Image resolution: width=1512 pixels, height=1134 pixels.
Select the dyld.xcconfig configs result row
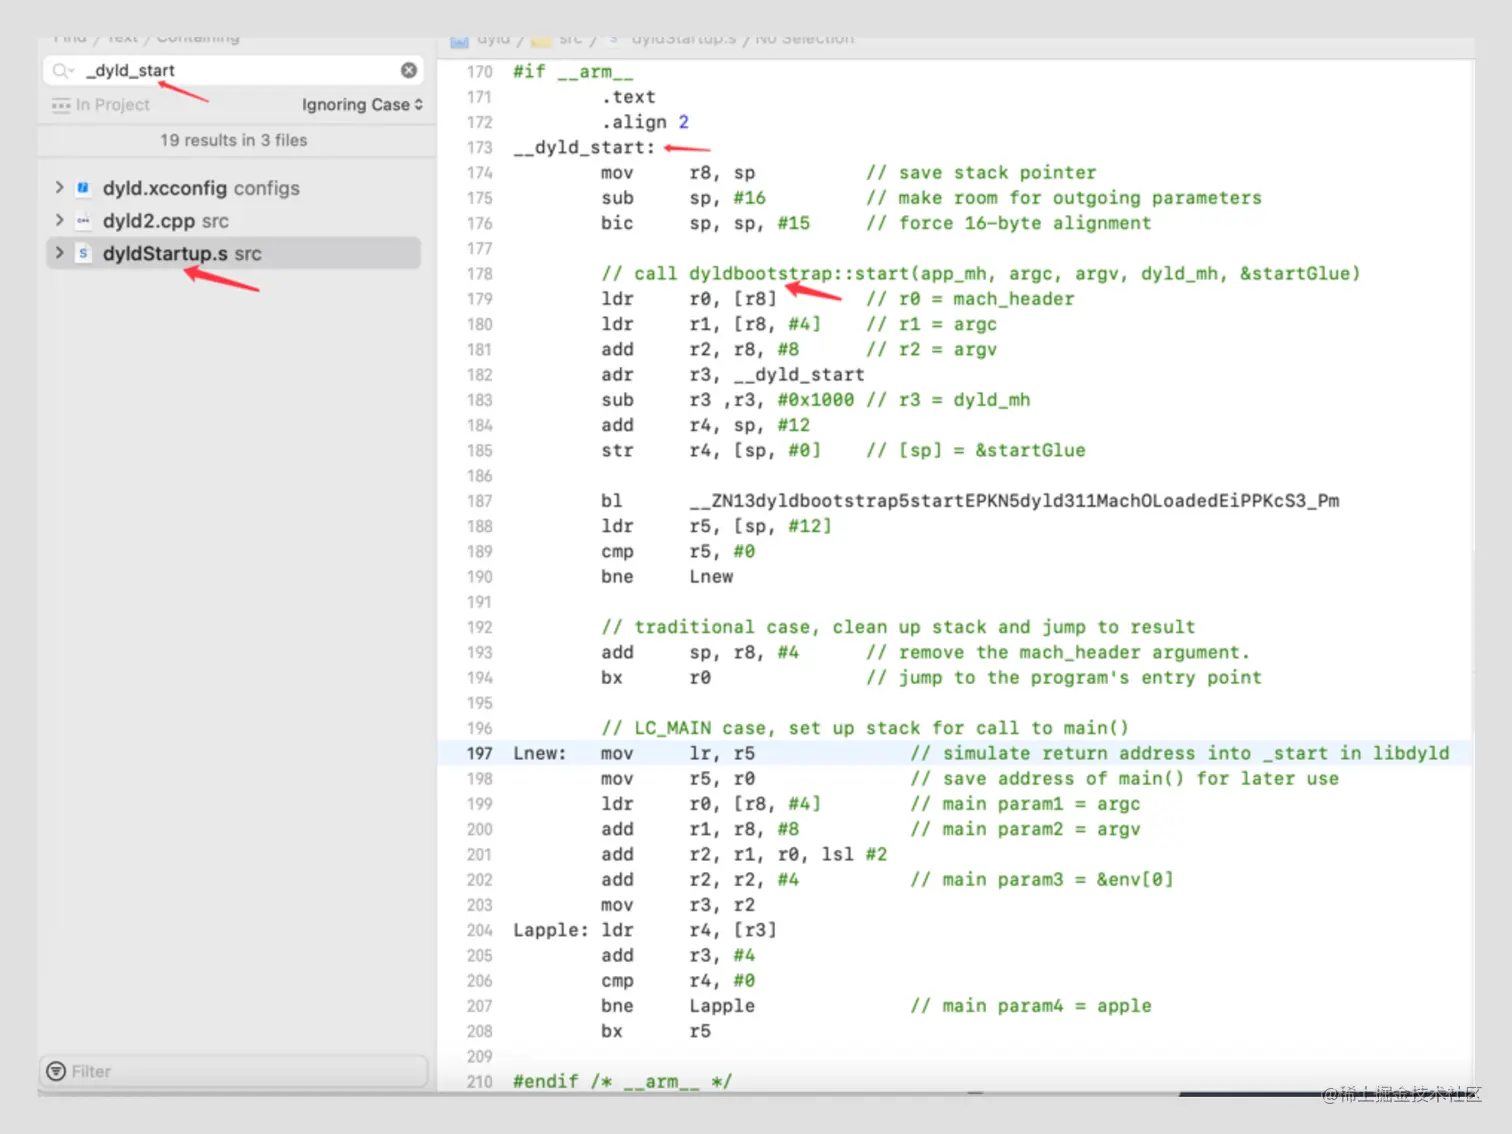click(x=233, y=188)
